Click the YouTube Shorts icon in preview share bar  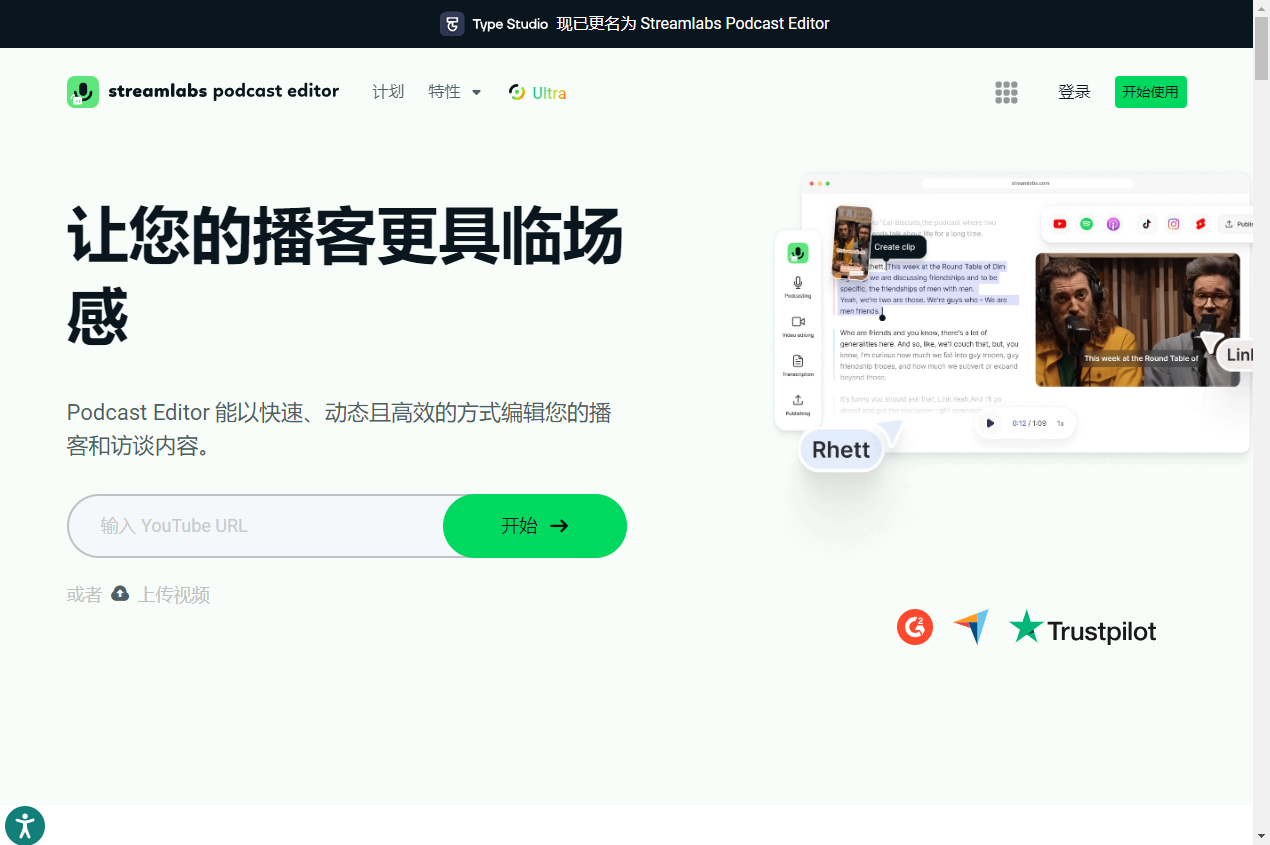[x=1201, y=224]
